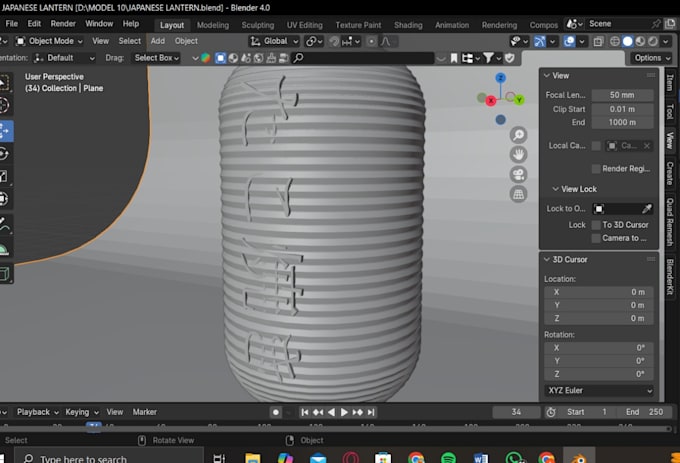Screen dimensions: 680x463
Task: Collapse the 3D Cursor panel section
Action: [x=547, y=259]
